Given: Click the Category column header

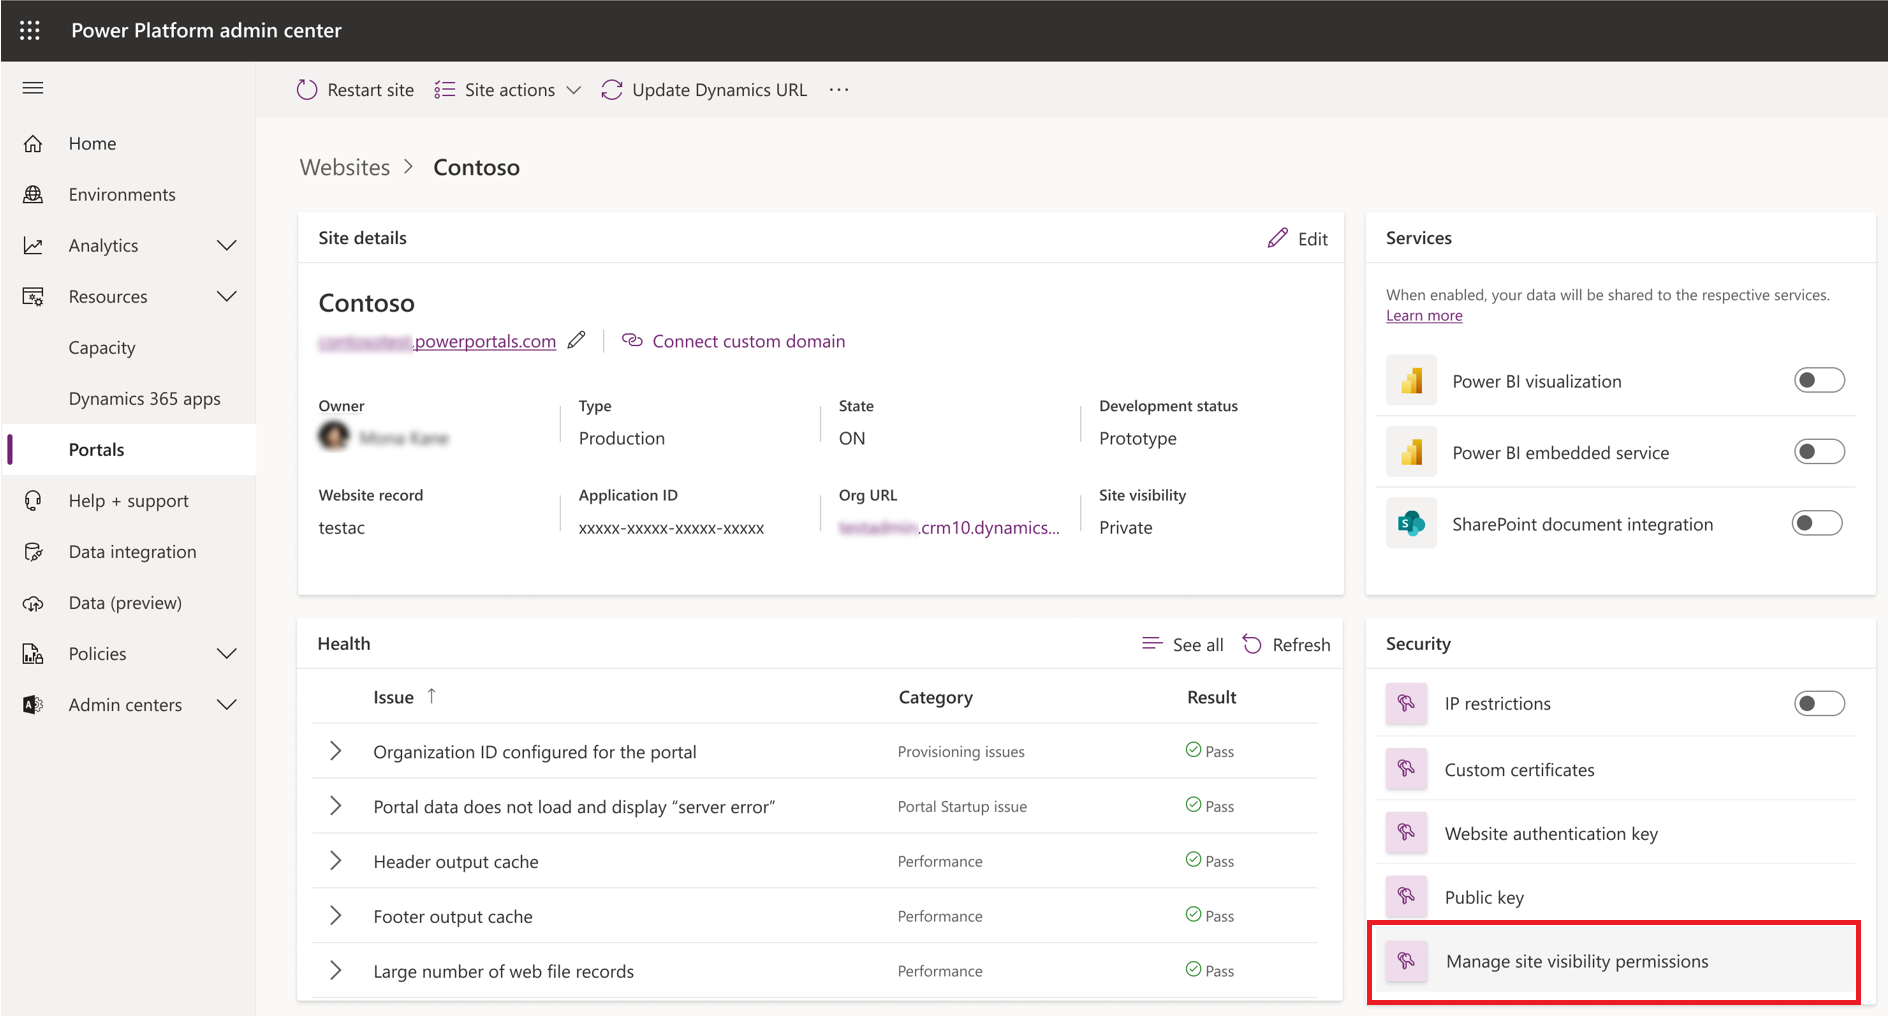Looking at the screenshot, I should 935,697.
